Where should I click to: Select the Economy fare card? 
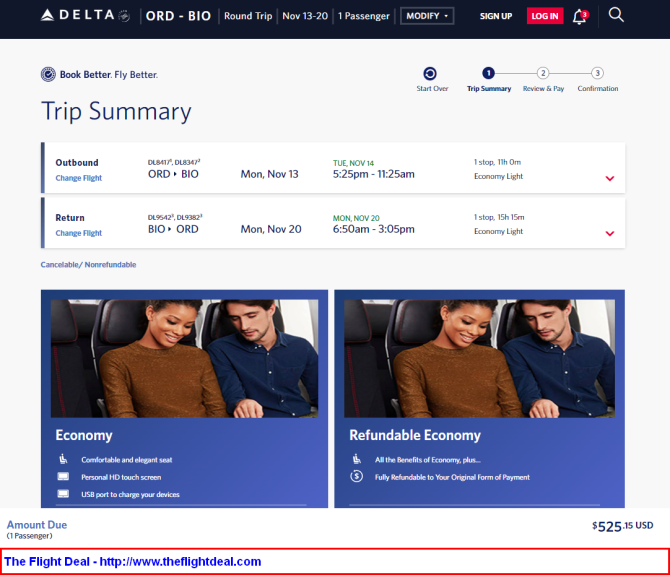coord(184,400)
